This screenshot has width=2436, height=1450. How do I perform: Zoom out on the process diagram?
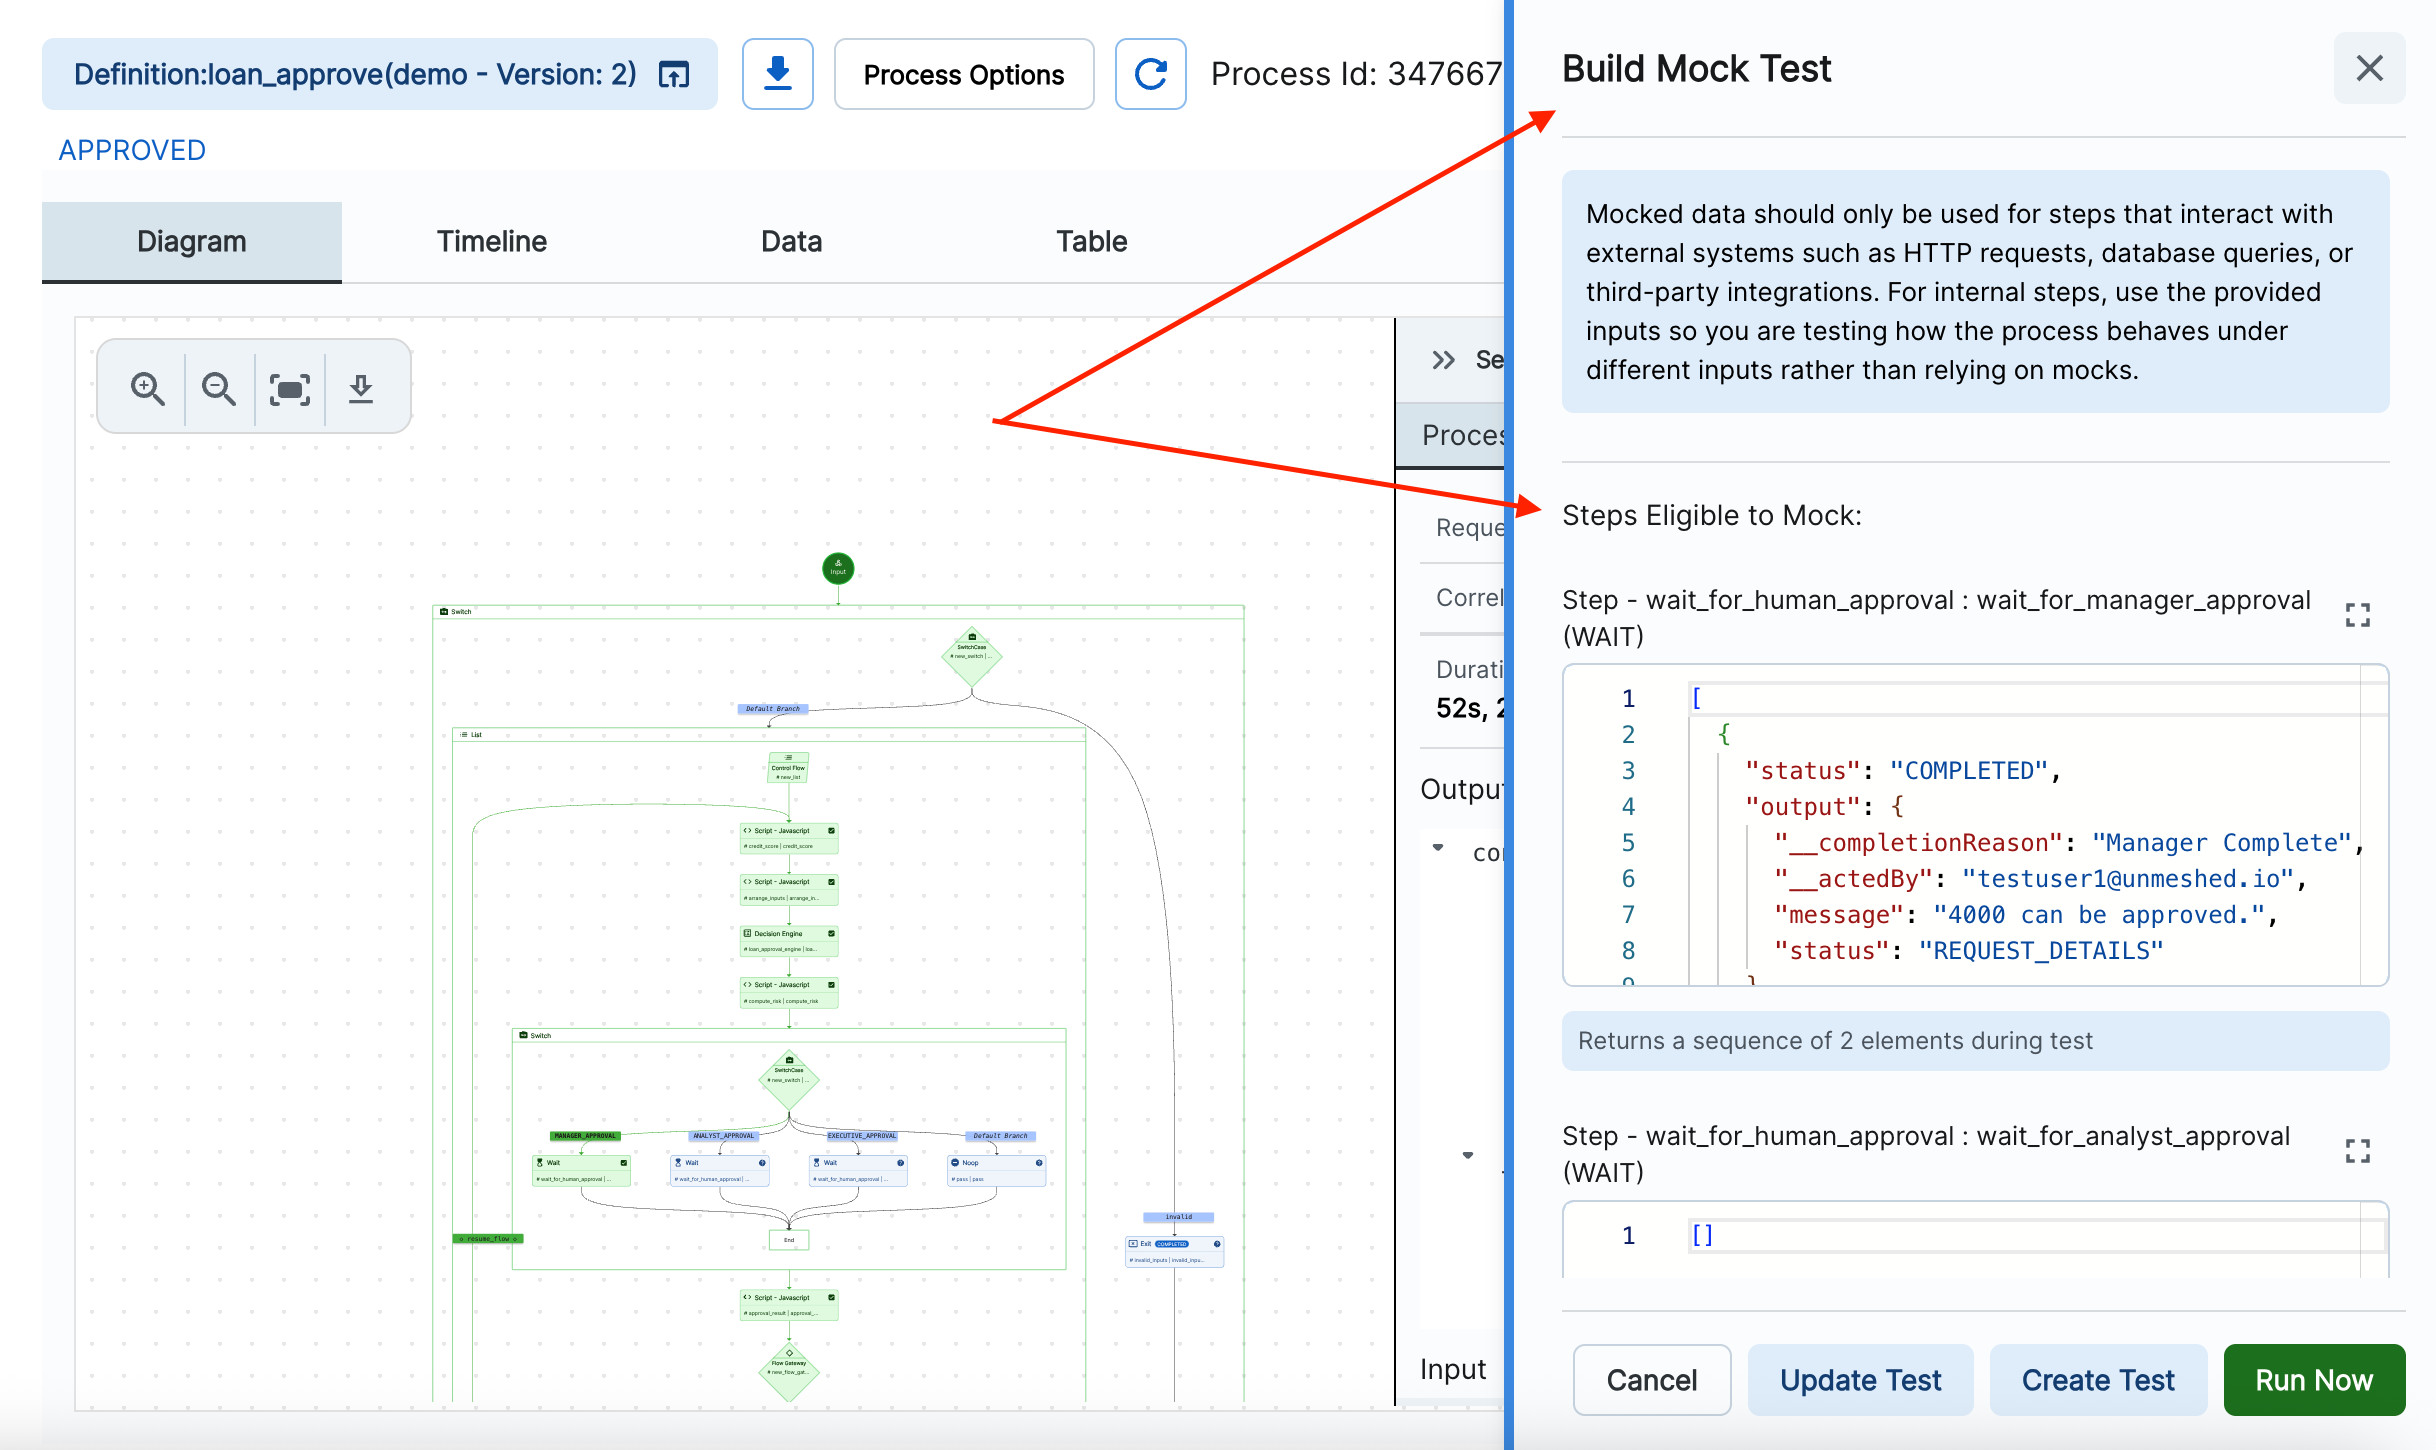click(218, 388)
